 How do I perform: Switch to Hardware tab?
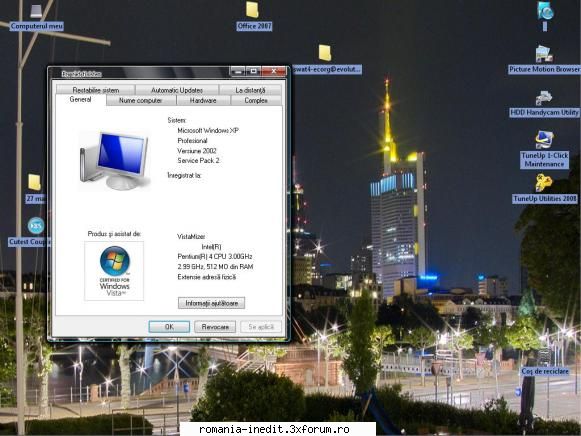click(203, 100)
